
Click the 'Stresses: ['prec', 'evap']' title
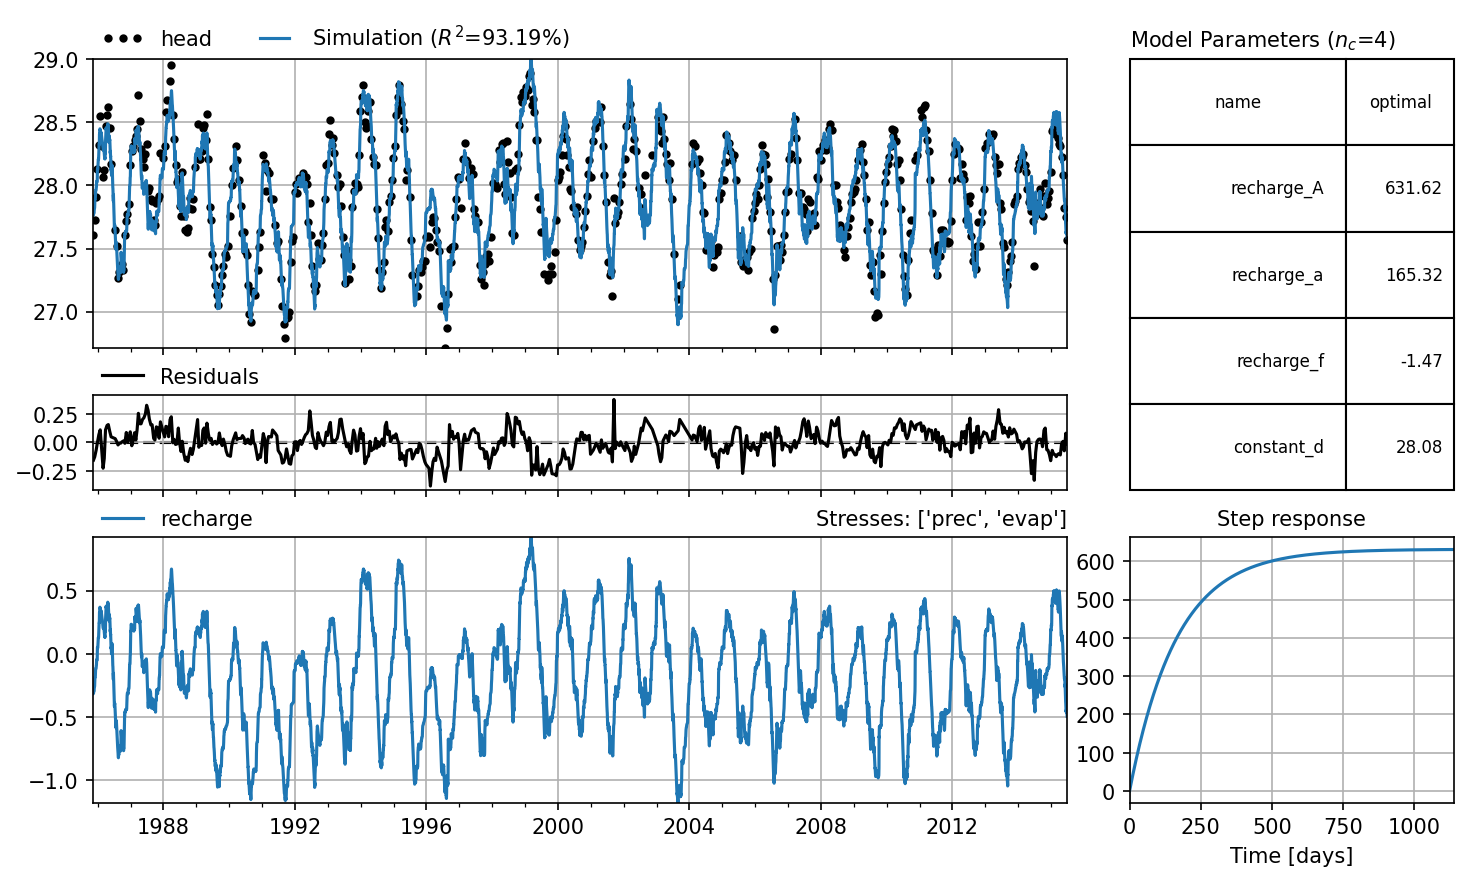coord(941,519)
